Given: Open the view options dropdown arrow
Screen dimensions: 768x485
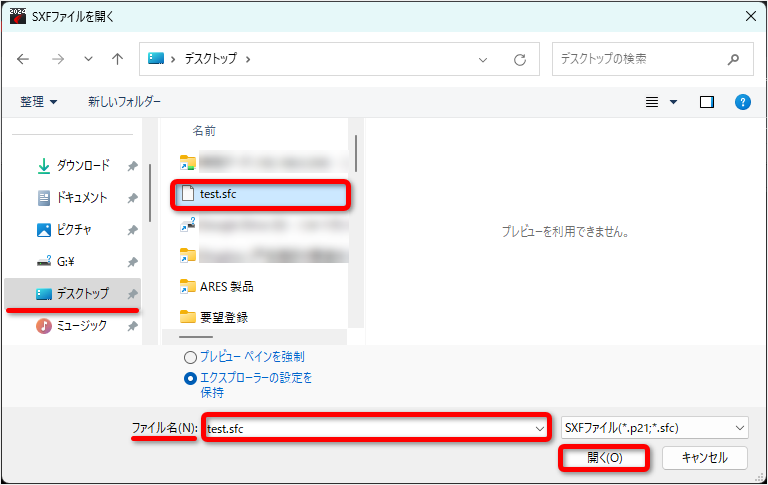Looking at the screenshot, I should click(x=673, y=102).
